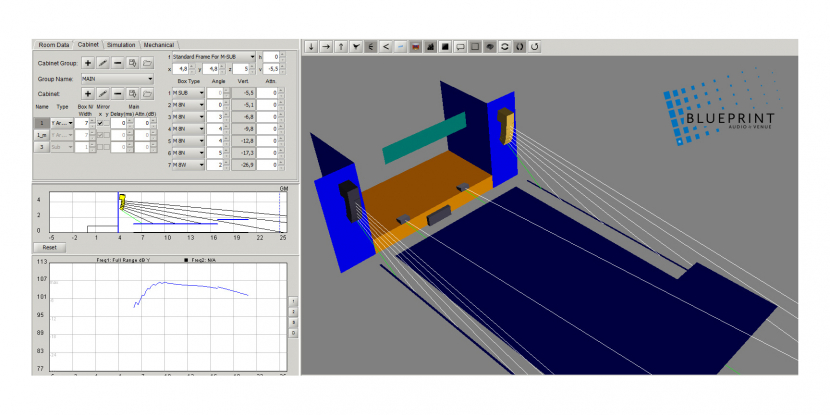The height and width of the screenshot is (415, 830).
Task: Remove cabinet group with minus icon
Action: click(x=118, y=63)
